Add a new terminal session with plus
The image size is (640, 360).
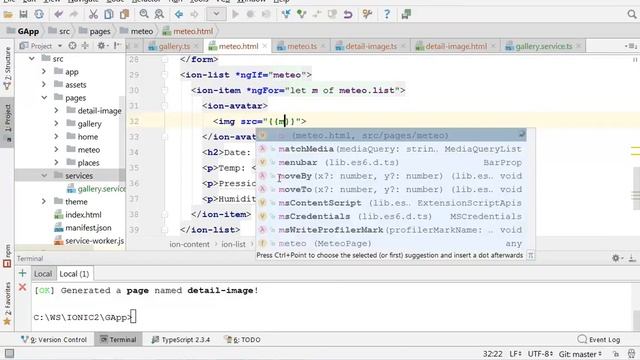click(x=22, y=273)
